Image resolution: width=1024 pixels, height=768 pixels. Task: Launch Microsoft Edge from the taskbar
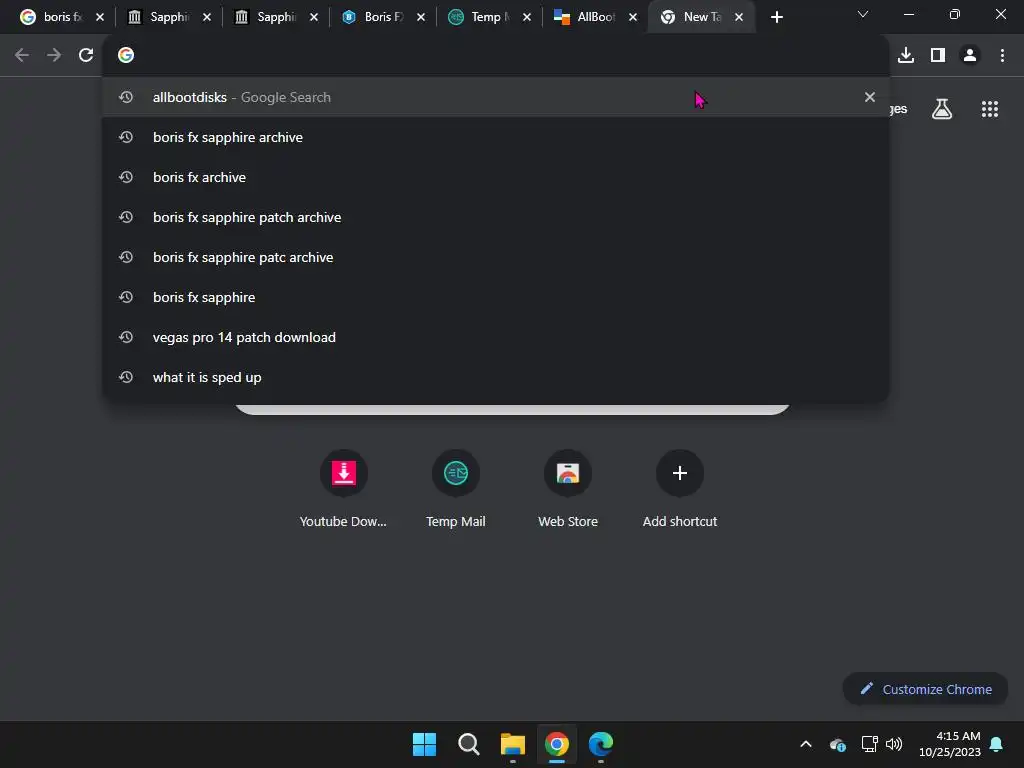pyautogui.click(x=601, y=744)
